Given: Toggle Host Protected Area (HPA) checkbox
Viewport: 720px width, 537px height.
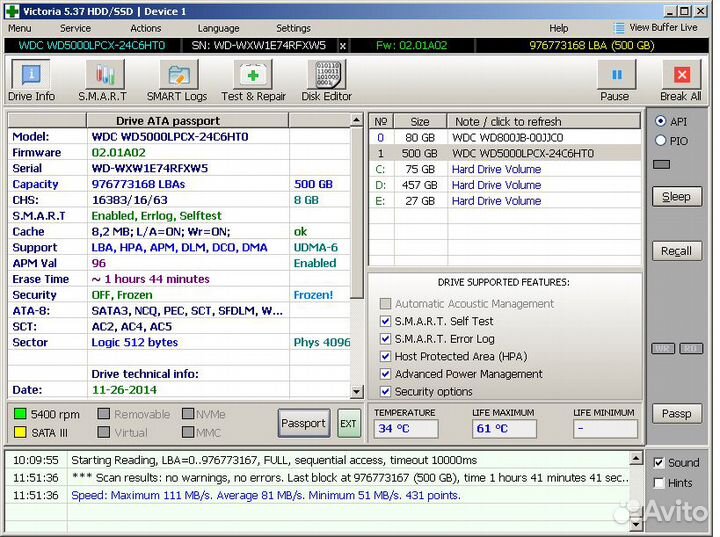Looking at the screenshot, I should (385, 356).
